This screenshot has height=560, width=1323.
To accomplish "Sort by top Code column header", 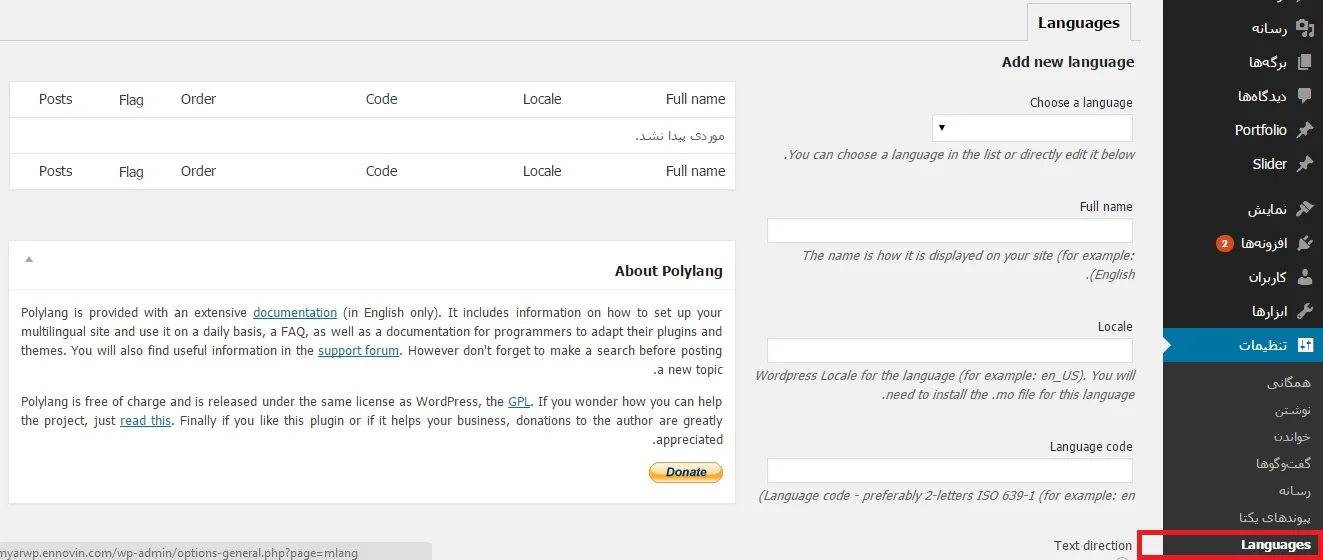I will [381, 99].
